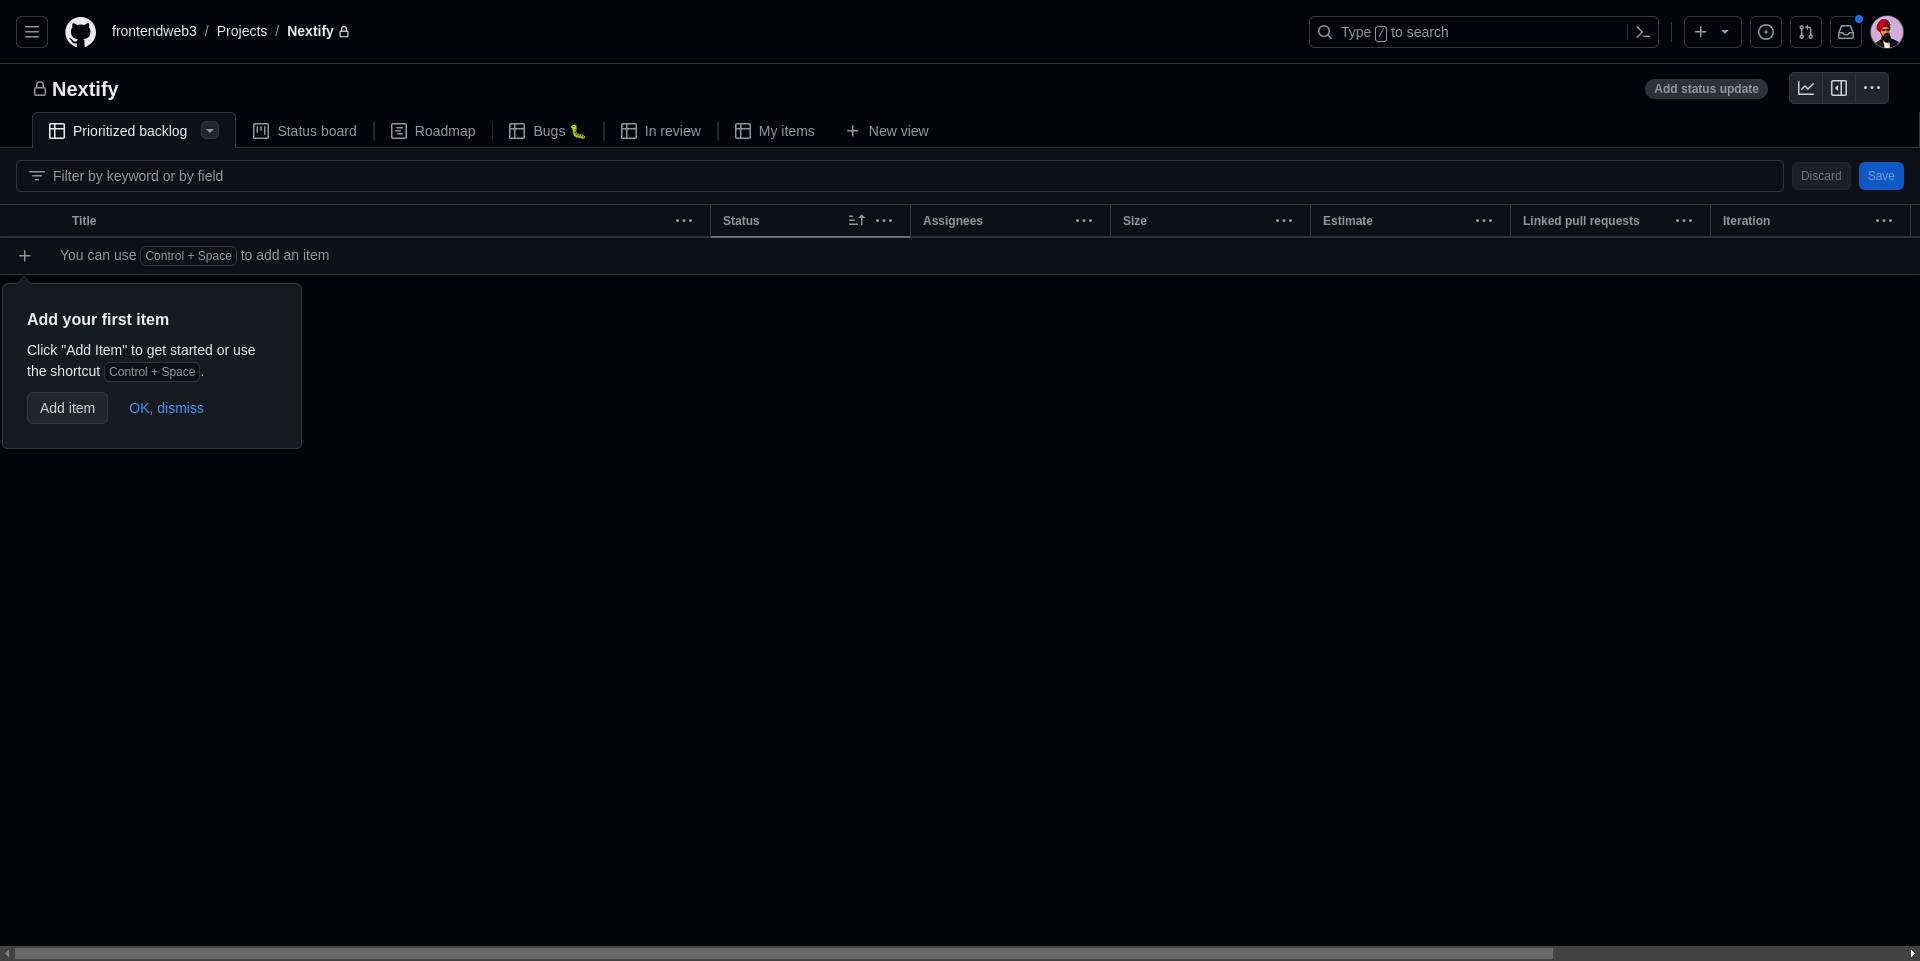Open Assignees column options menu
This screenshot has height=961, width=1920.
coord(1084,221)
